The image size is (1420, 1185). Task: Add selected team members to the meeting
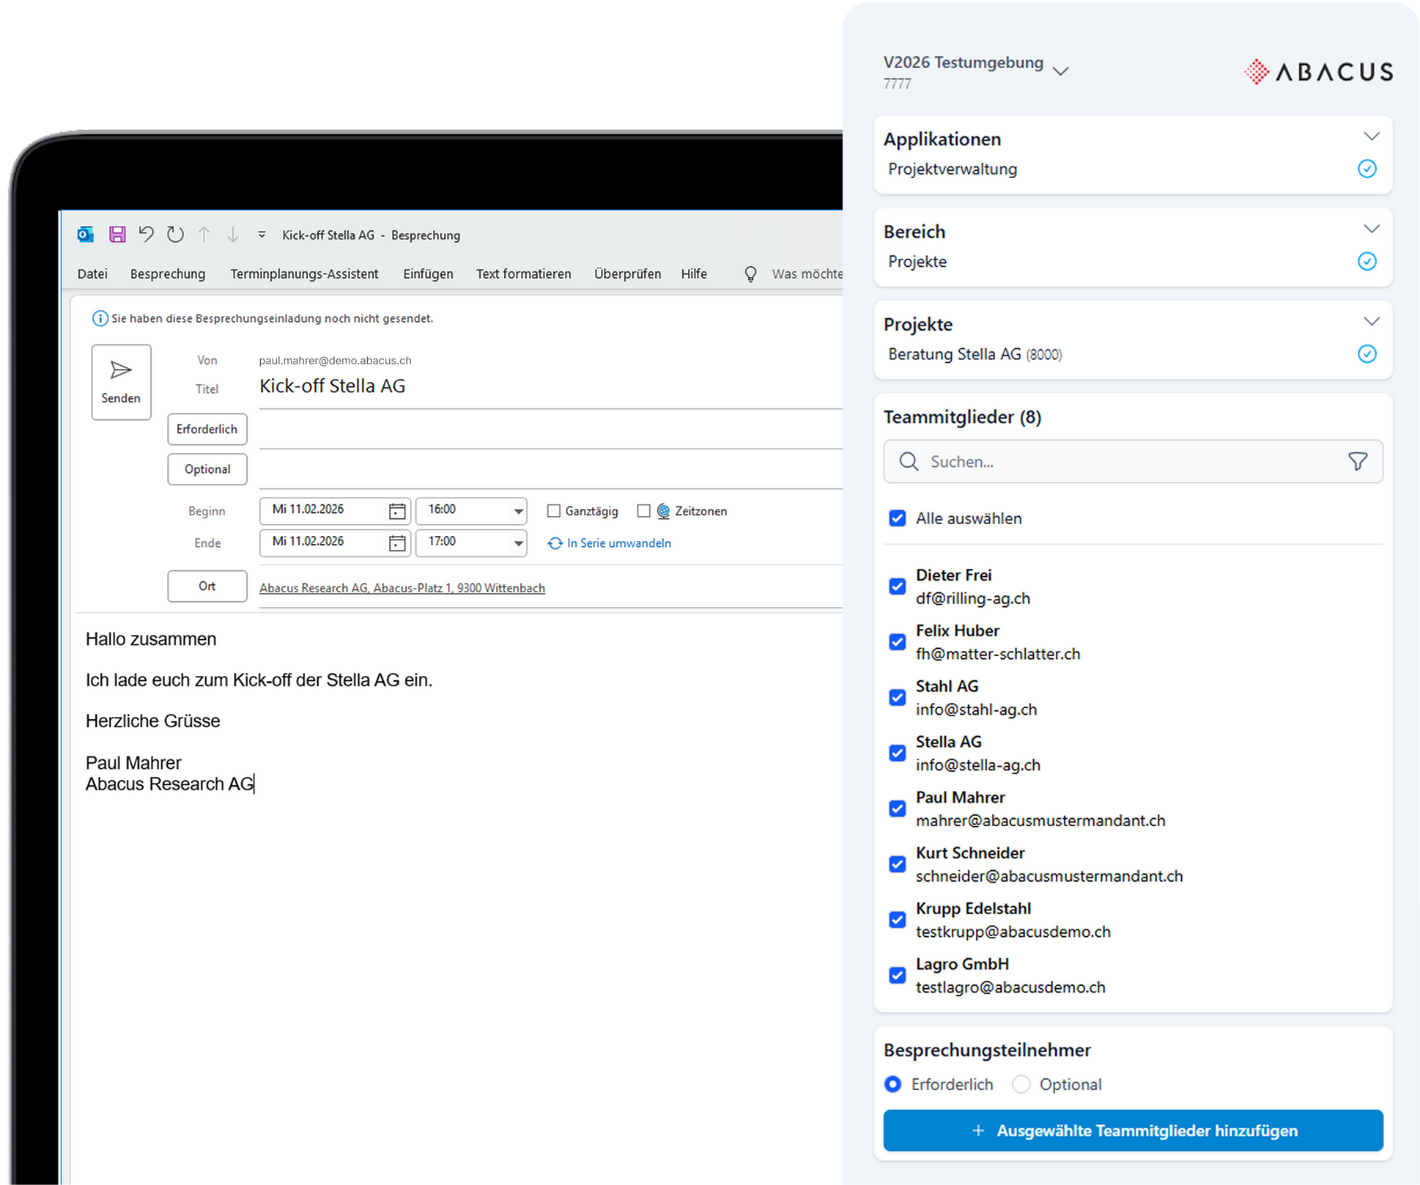tap(1133, 1130)
